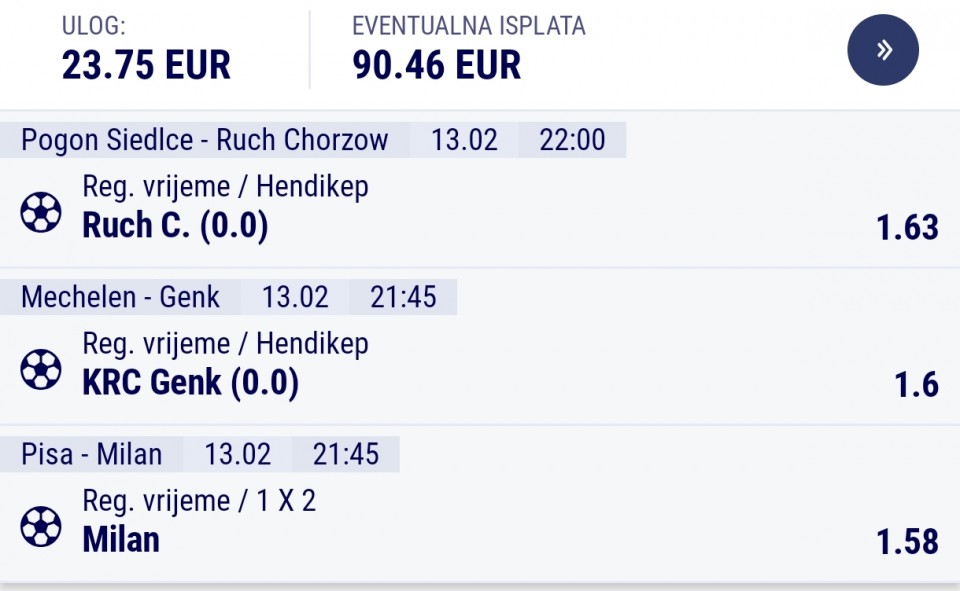
Task: Click soccer ball icon beside Milan
Action: tap(41, 526)
